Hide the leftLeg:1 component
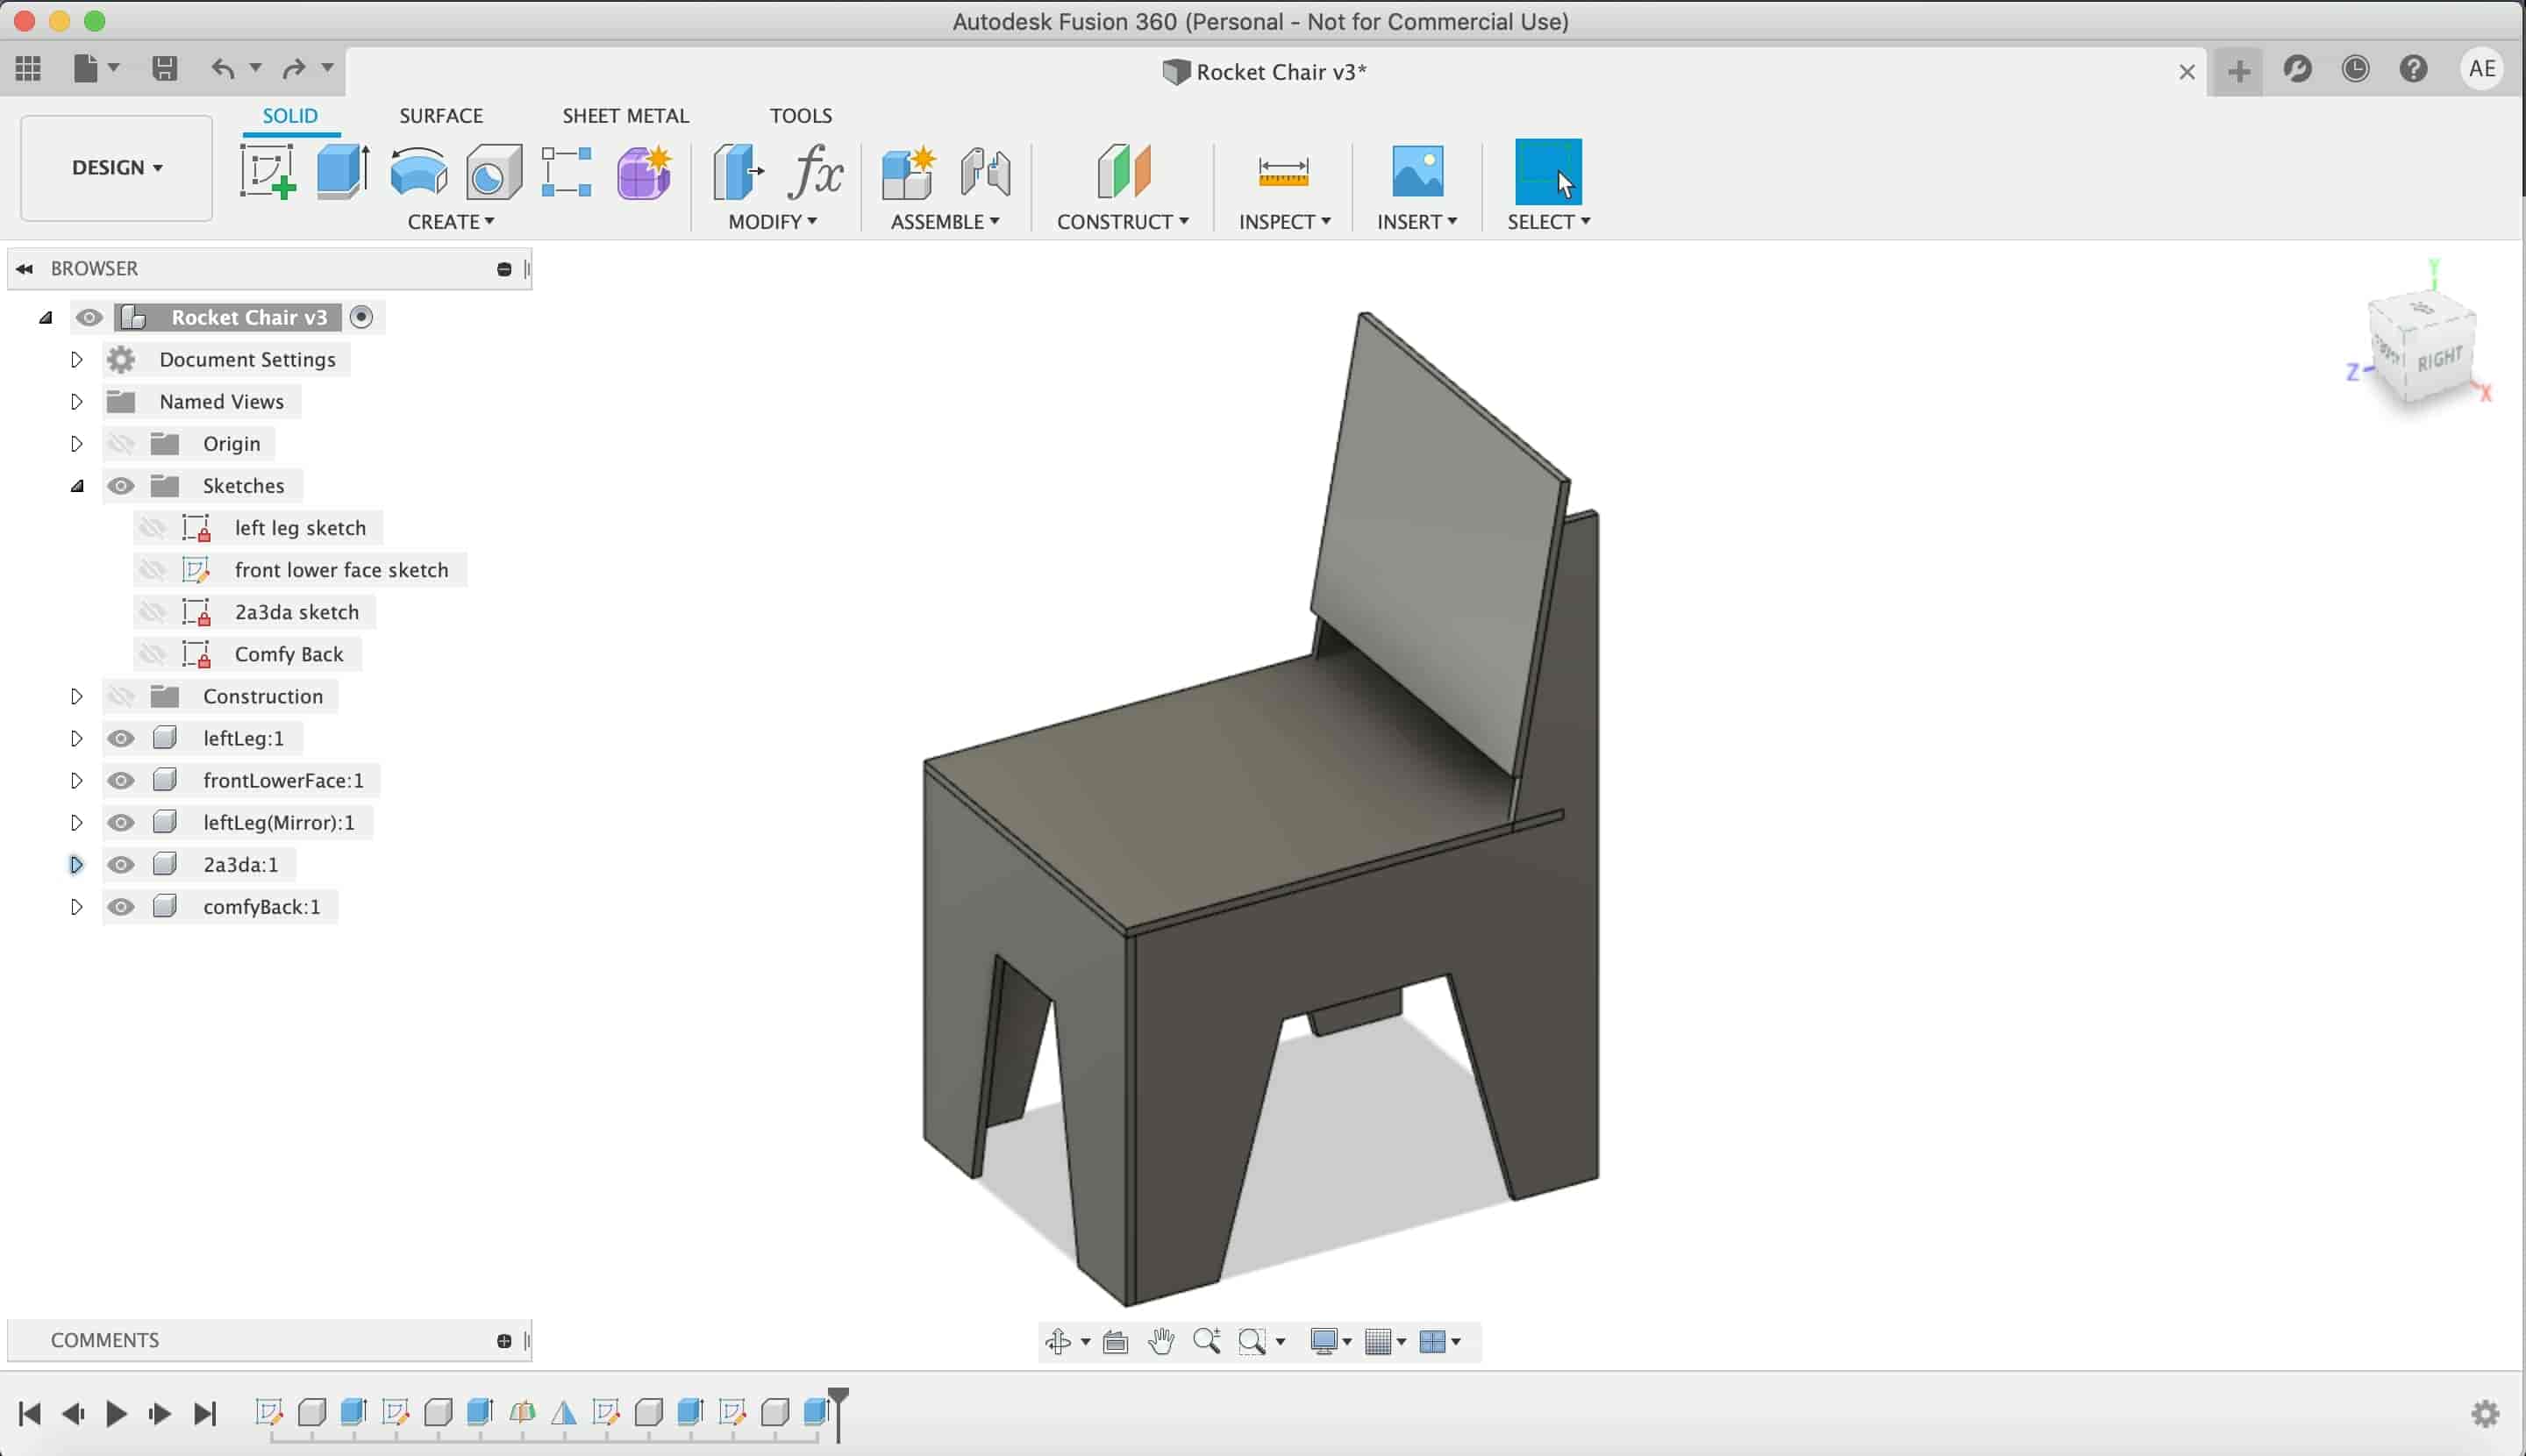2526x1456 pixels. pyautogui.click(x=121, y=738)
